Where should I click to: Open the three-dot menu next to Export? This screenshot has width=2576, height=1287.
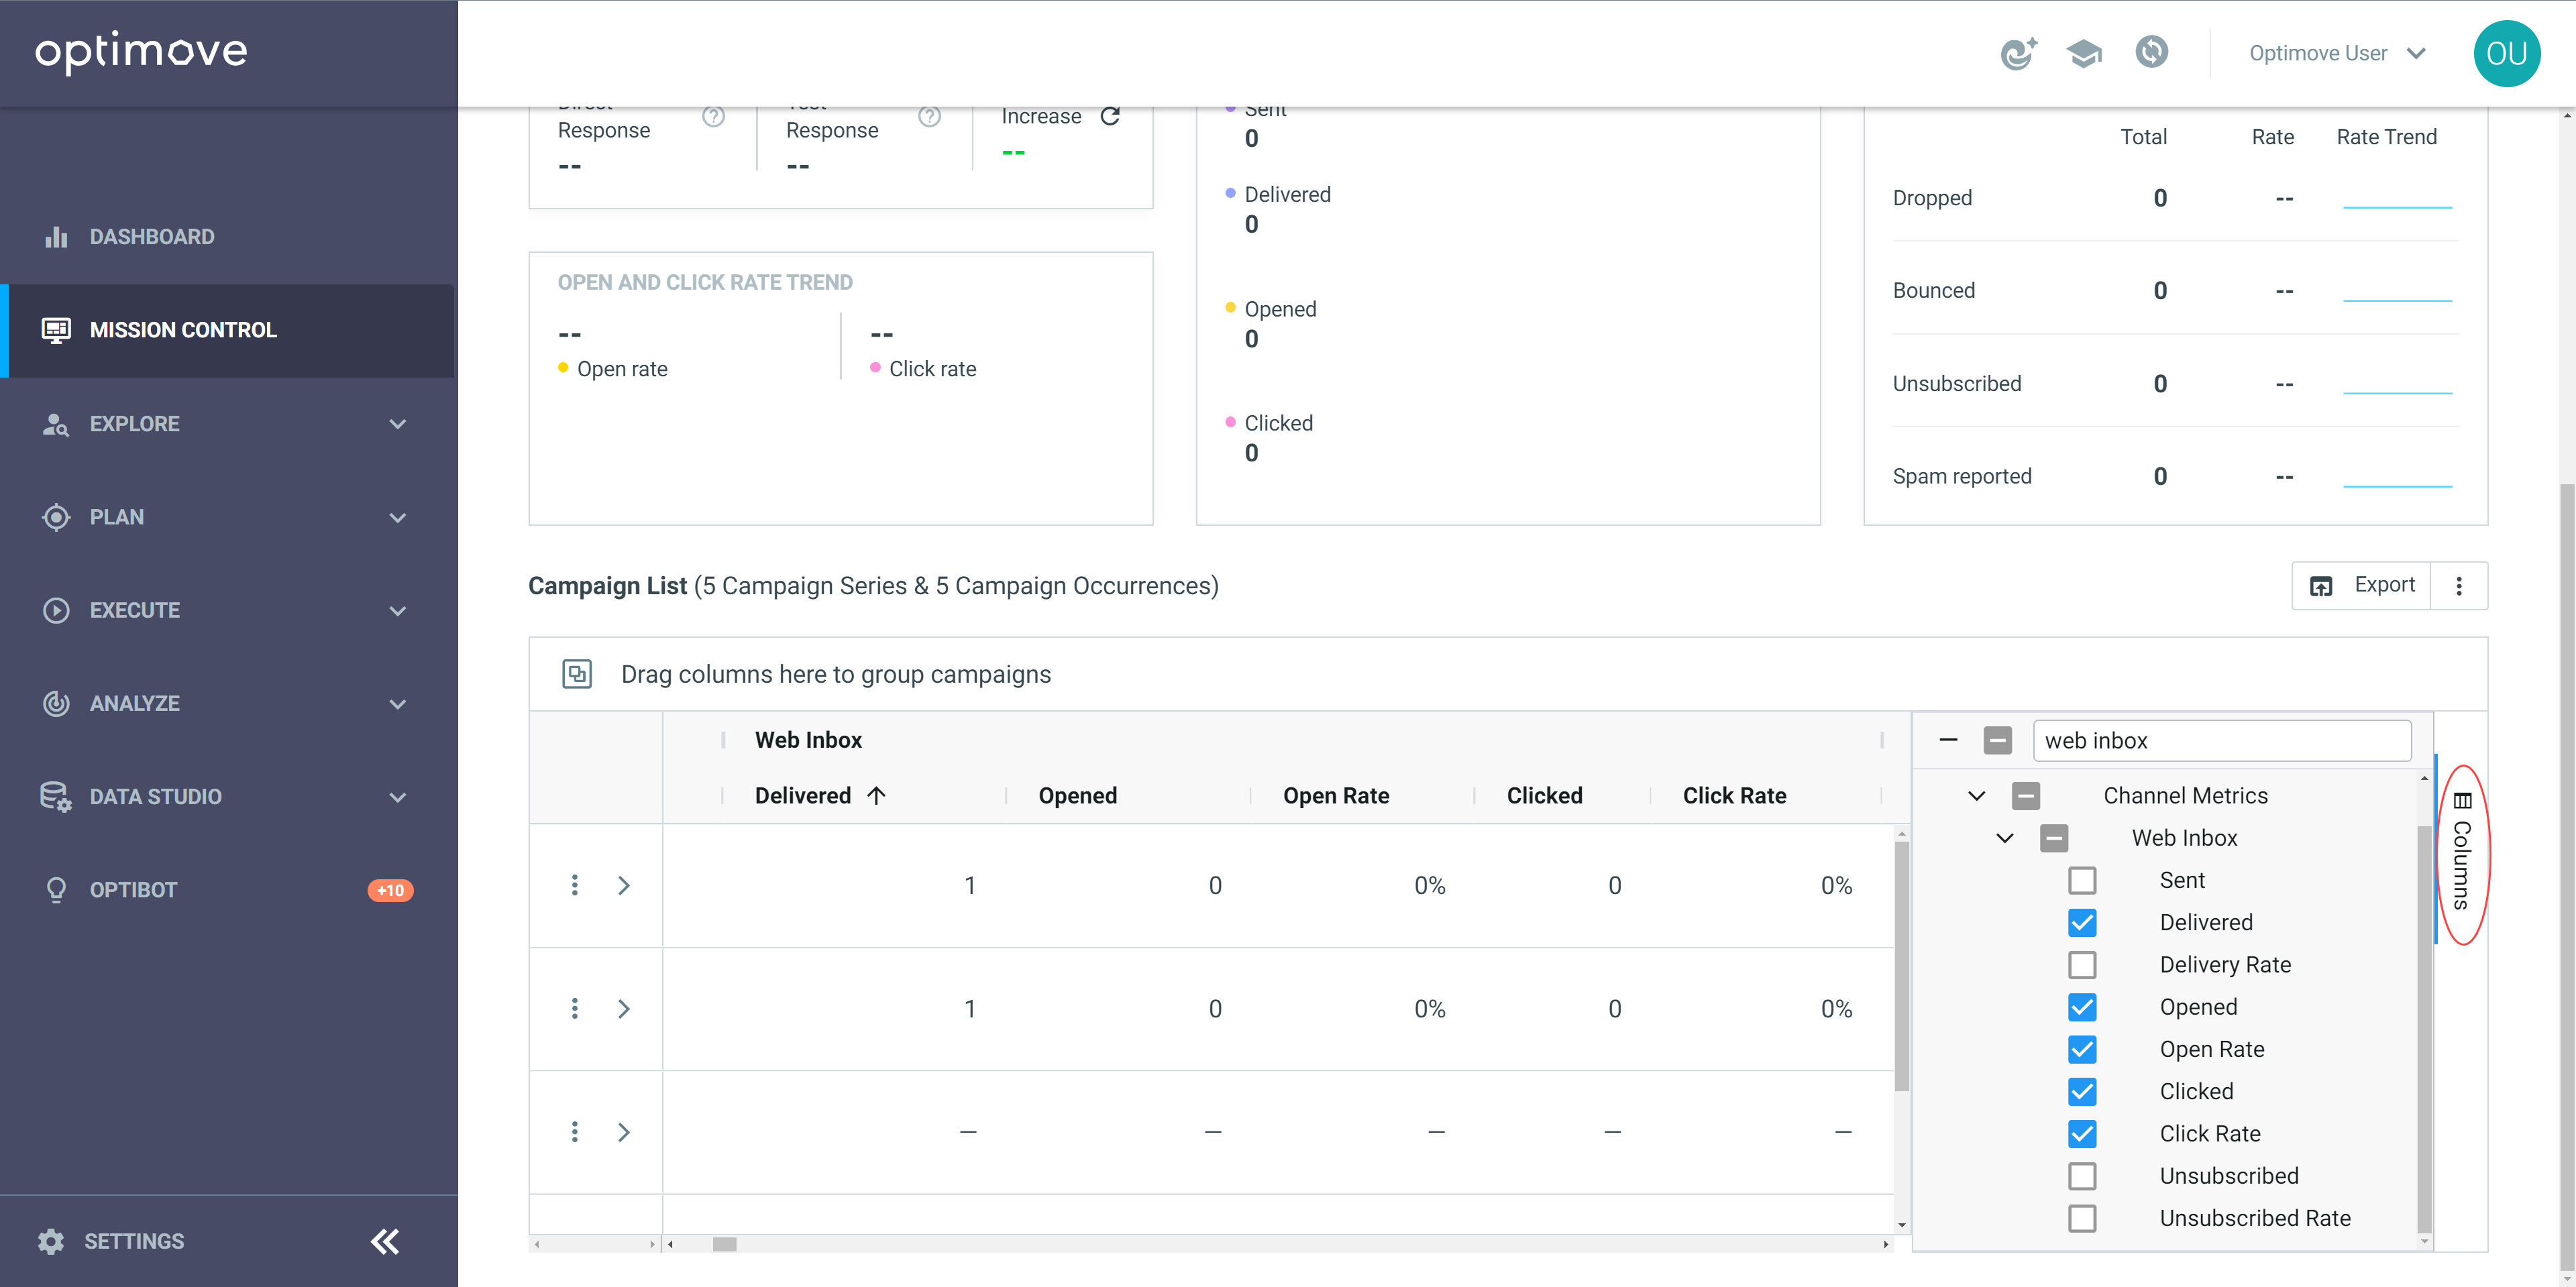[2459, 586]
